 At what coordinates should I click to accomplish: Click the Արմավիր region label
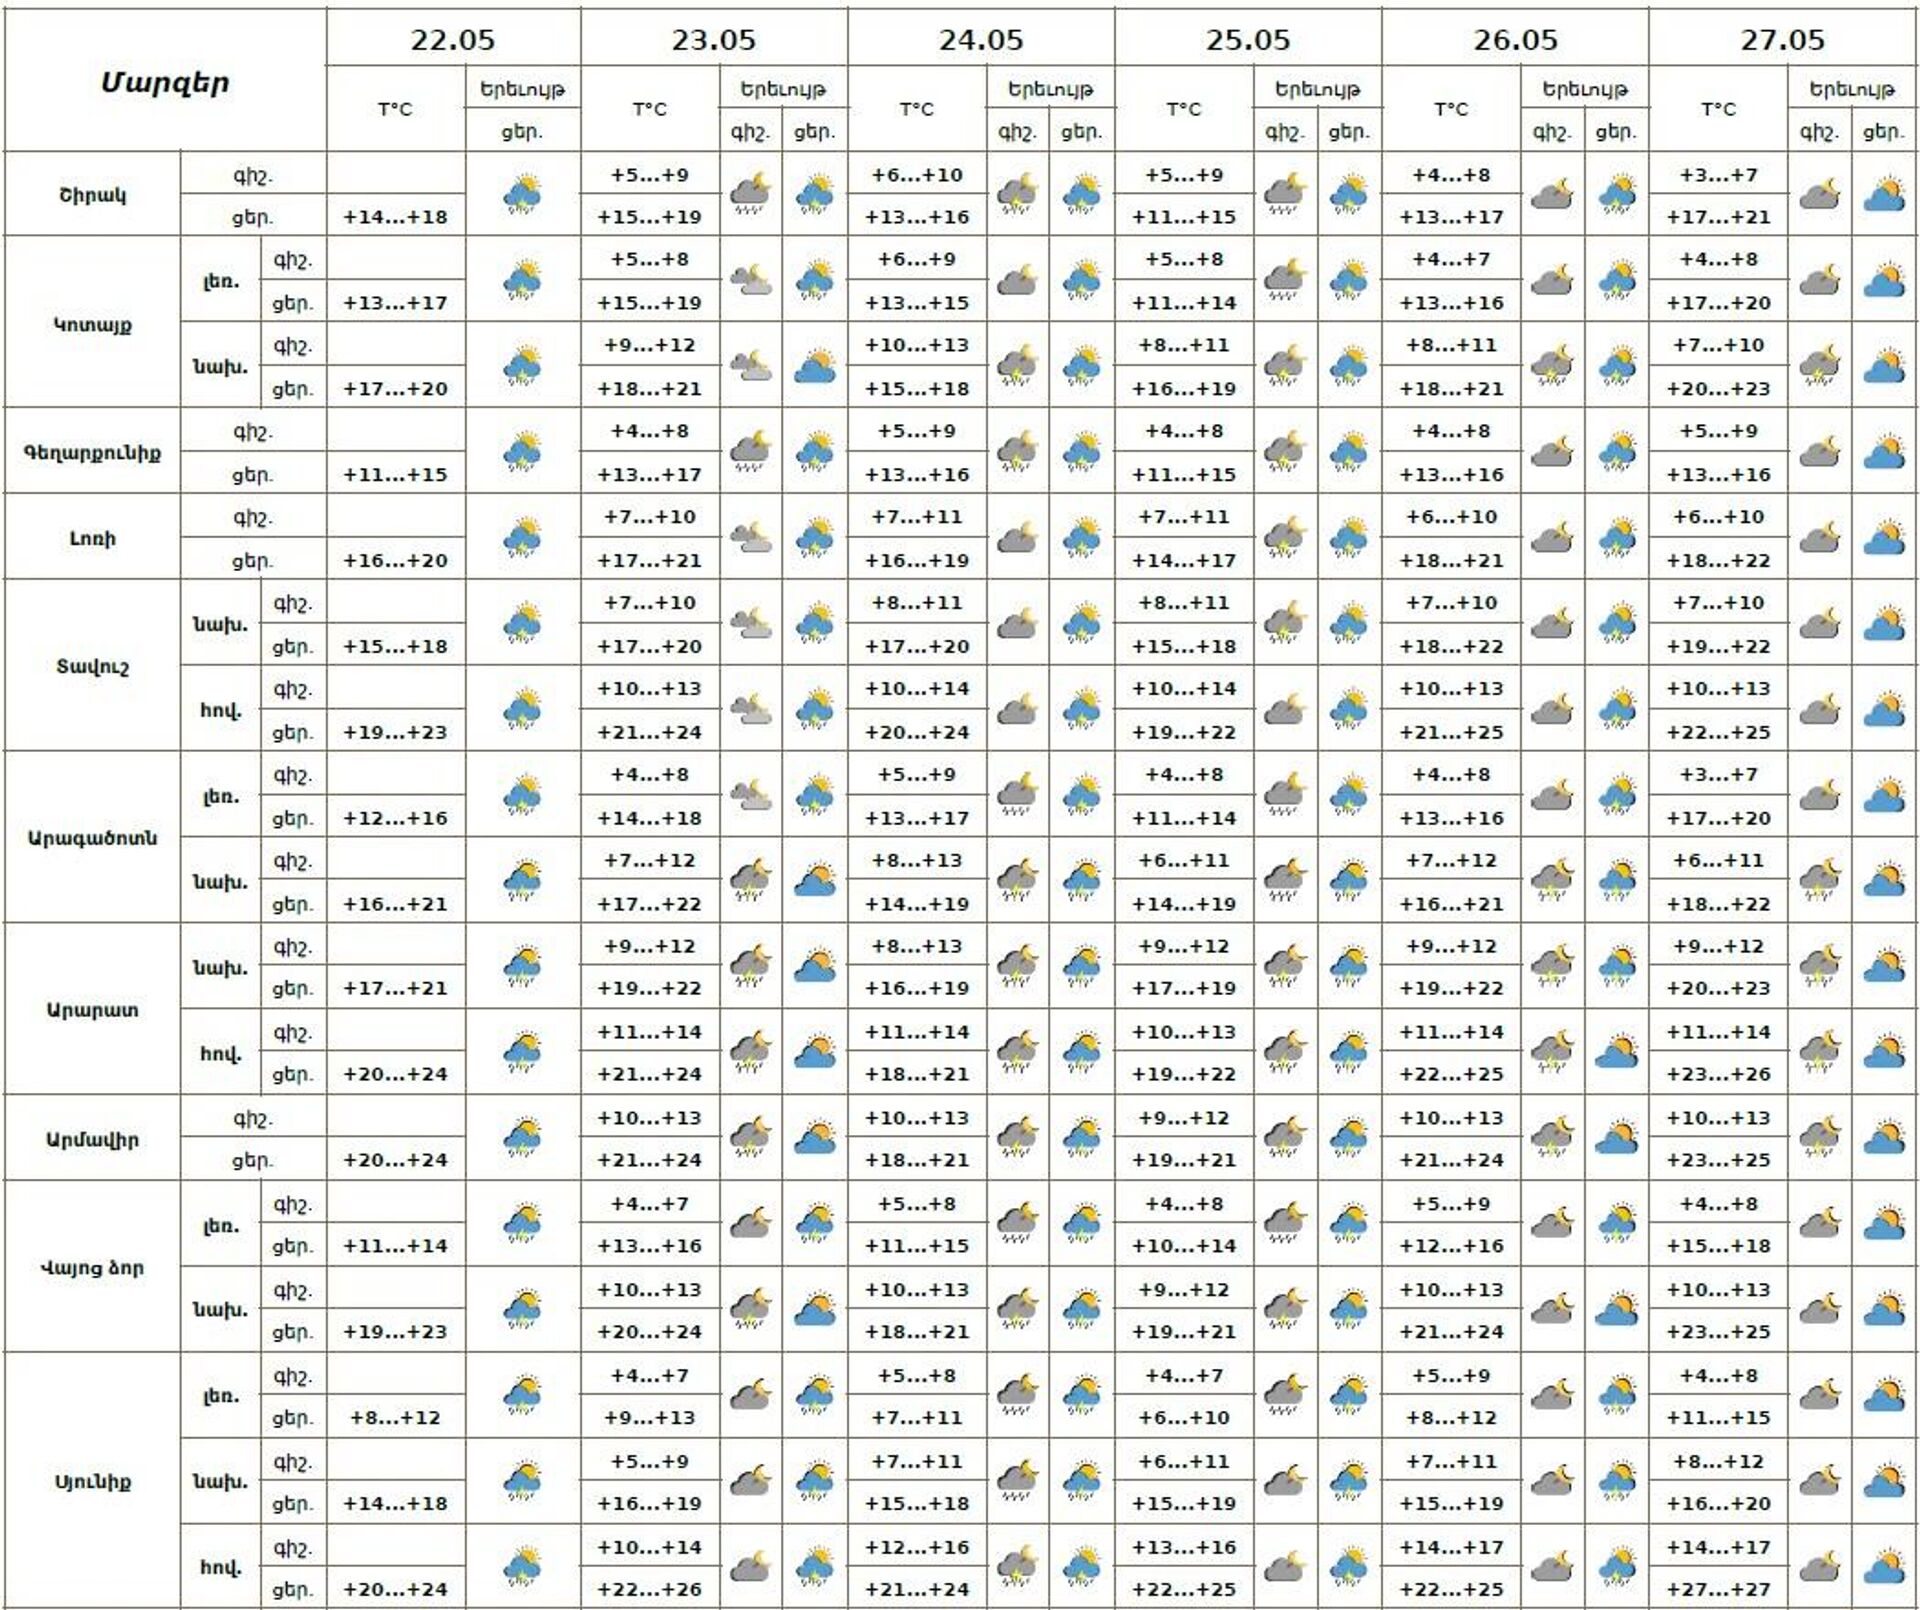(92, 1139)
